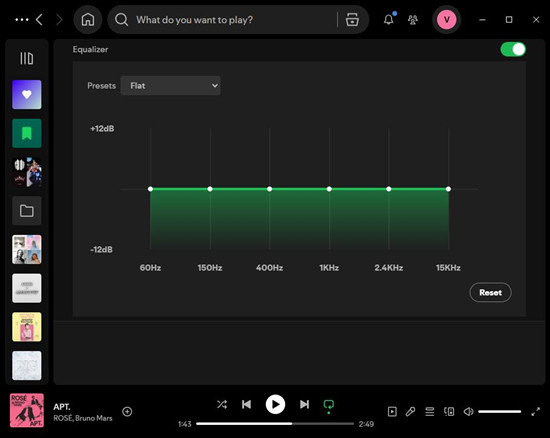Open the playlist folder in sidebar
The image size is (550, 438).
pyautogui.click(x=27, y=211)
